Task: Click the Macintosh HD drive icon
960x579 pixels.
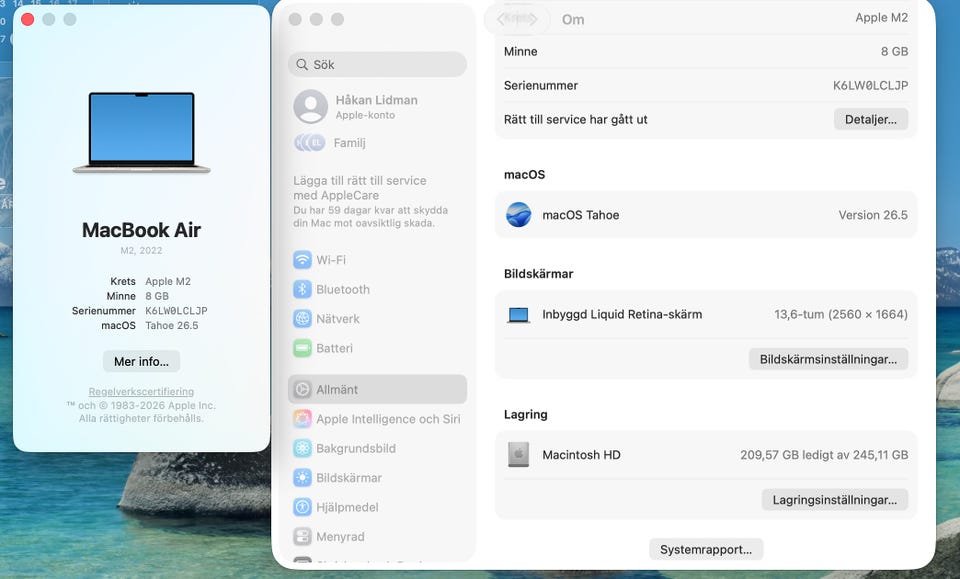Action: pyautogui.click(x=519, y=455)
